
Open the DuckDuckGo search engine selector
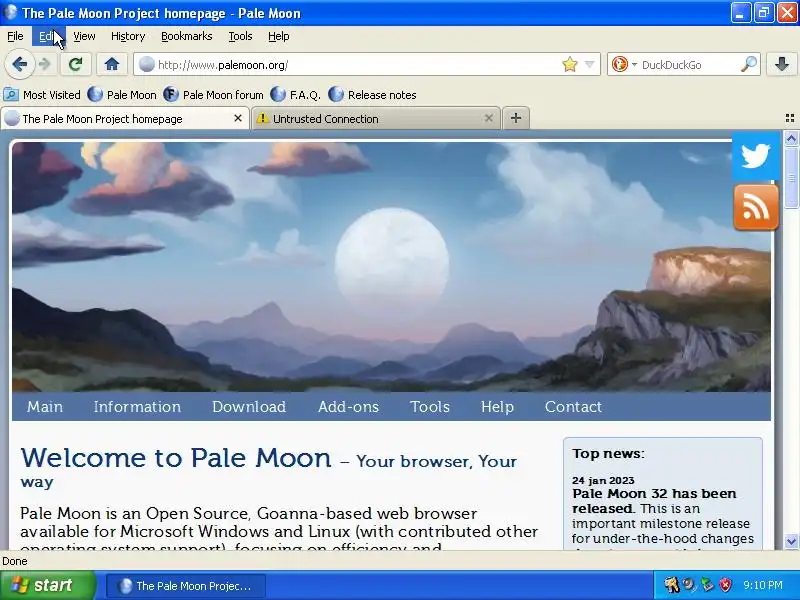click(624, 65)
